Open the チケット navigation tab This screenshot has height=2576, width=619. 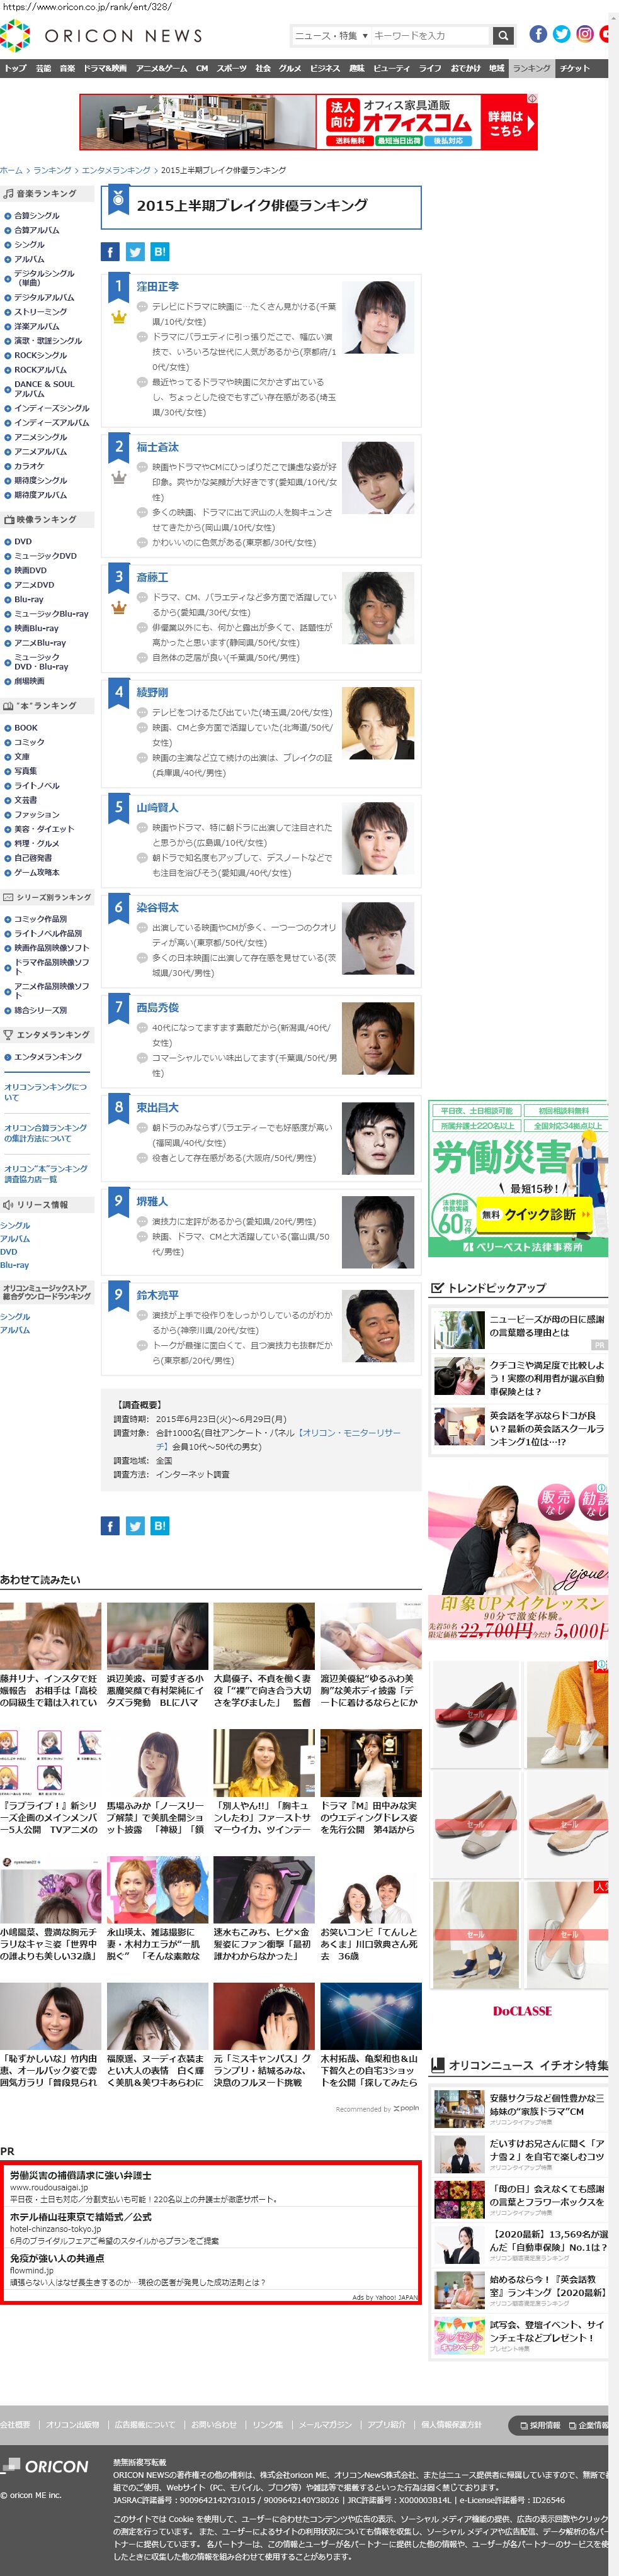[574, 68]
